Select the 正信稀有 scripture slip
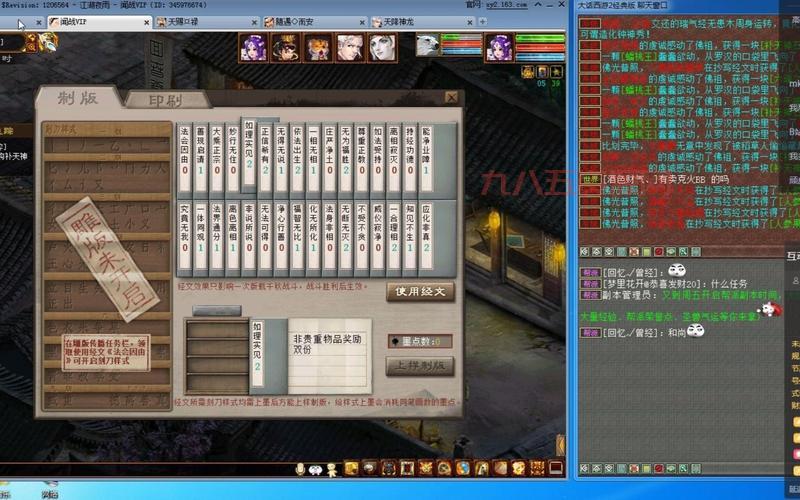The image size is (800, 500). 265,159
